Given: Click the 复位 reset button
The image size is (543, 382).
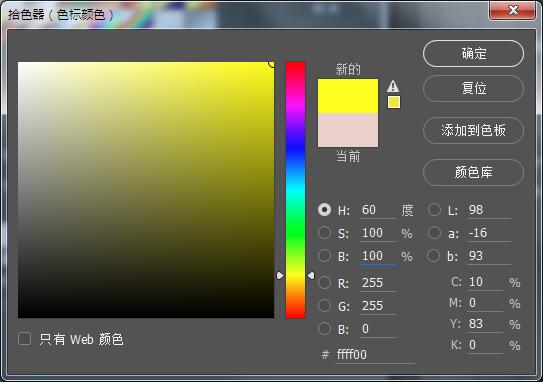Looking at the screenshot, I should (x=473, y=88).
